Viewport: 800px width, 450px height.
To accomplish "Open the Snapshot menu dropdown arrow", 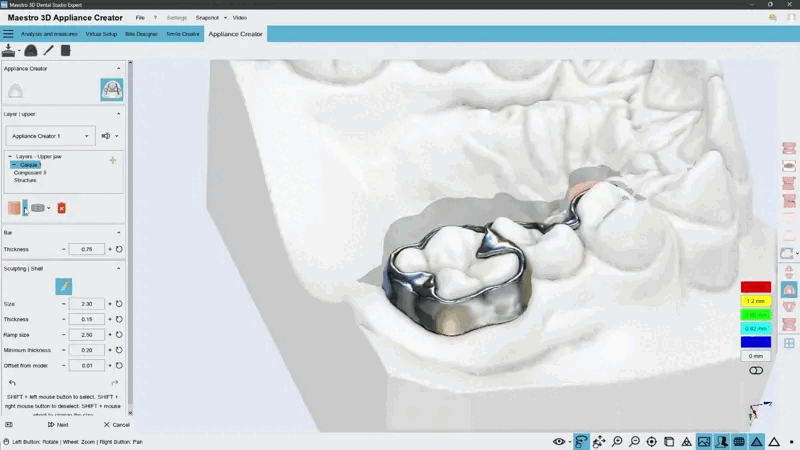I will coord(225,18).
